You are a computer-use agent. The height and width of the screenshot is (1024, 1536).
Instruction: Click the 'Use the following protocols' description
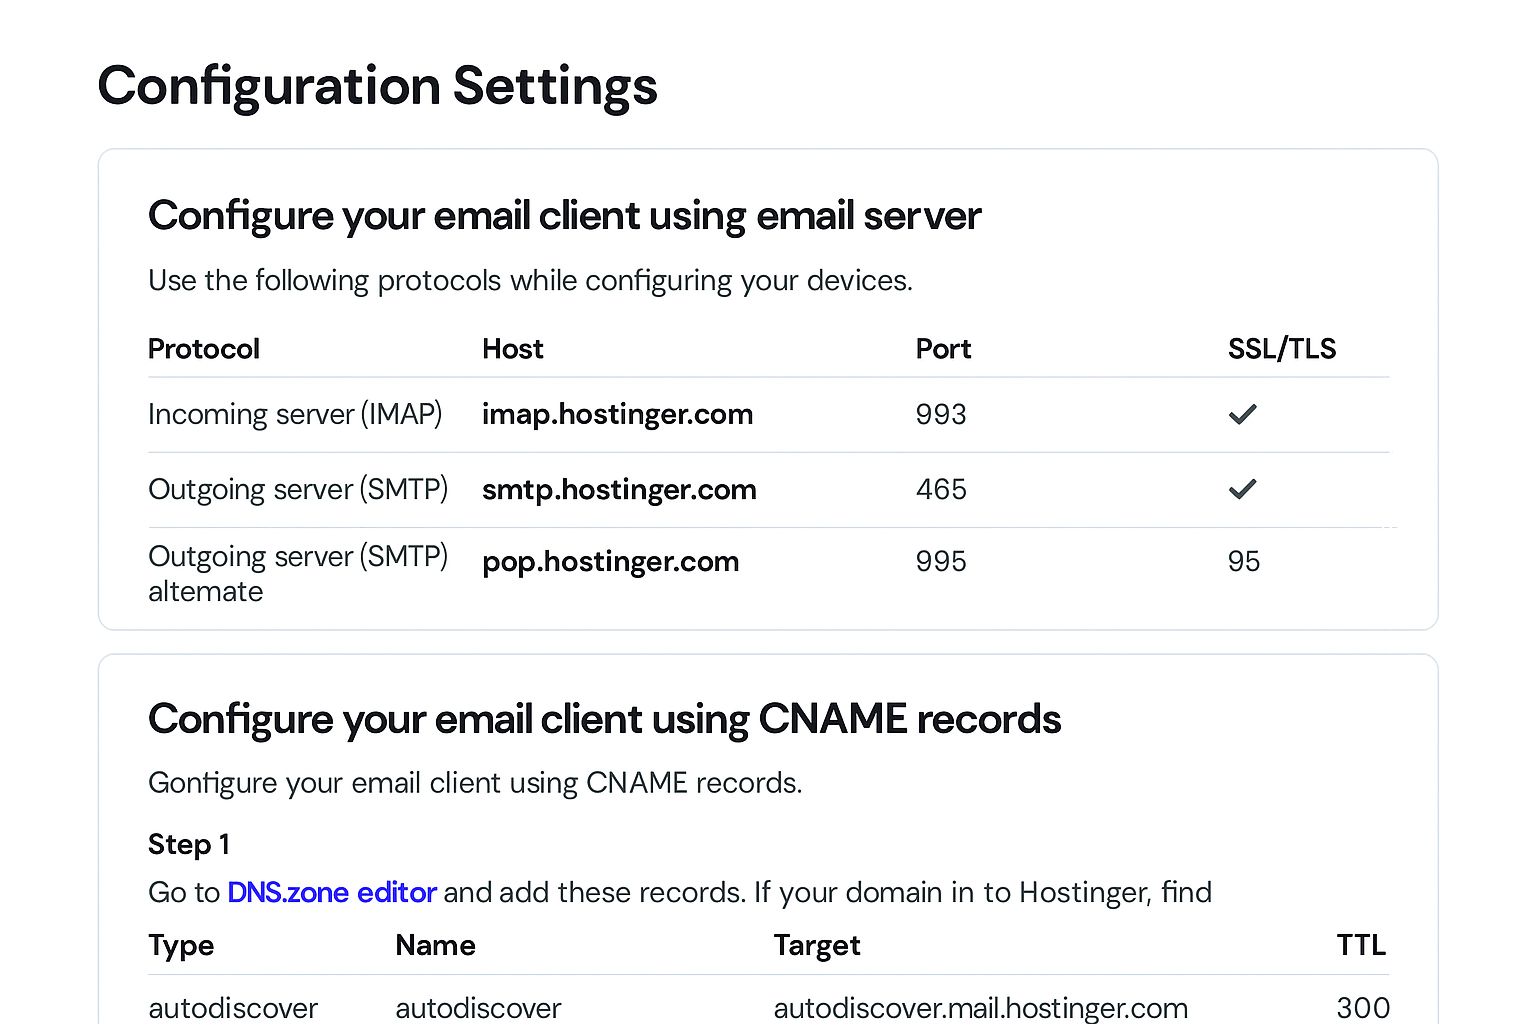[x=531, y=281]
